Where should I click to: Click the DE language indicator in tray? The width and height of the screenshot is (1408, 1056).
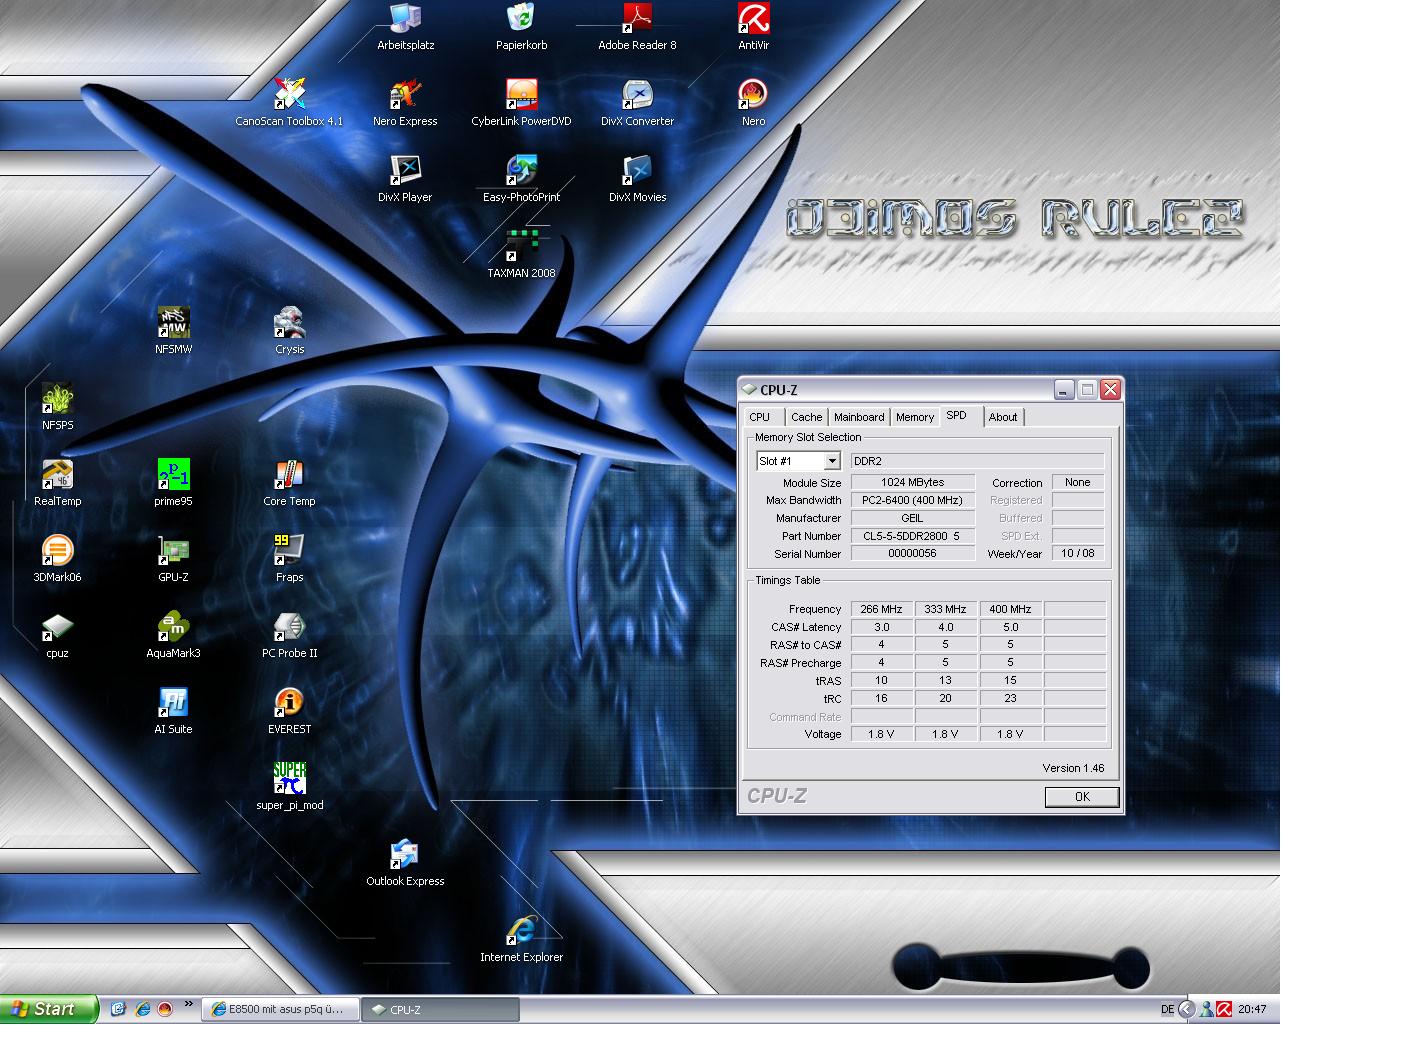1167,1010
